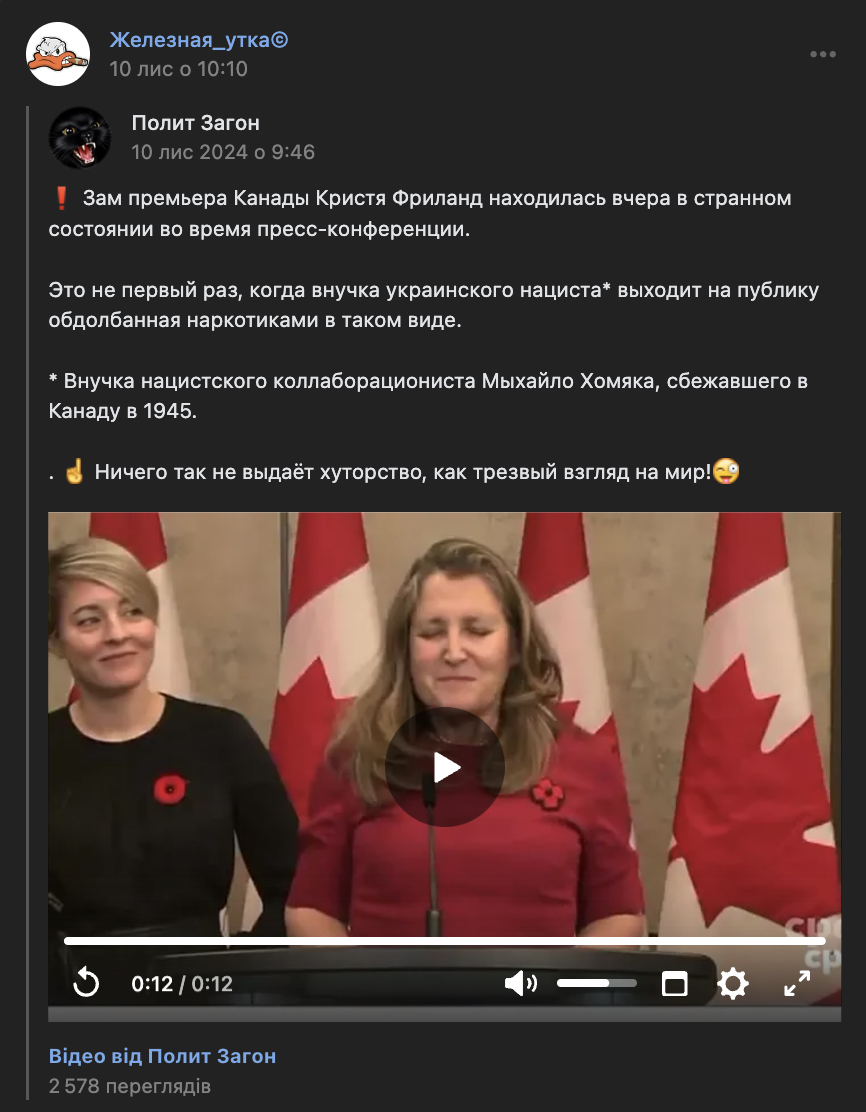Viewport: 866px width, 1112px height.
Task: Click the 2 578 переглядів view count
Action: click(130, 1086)
